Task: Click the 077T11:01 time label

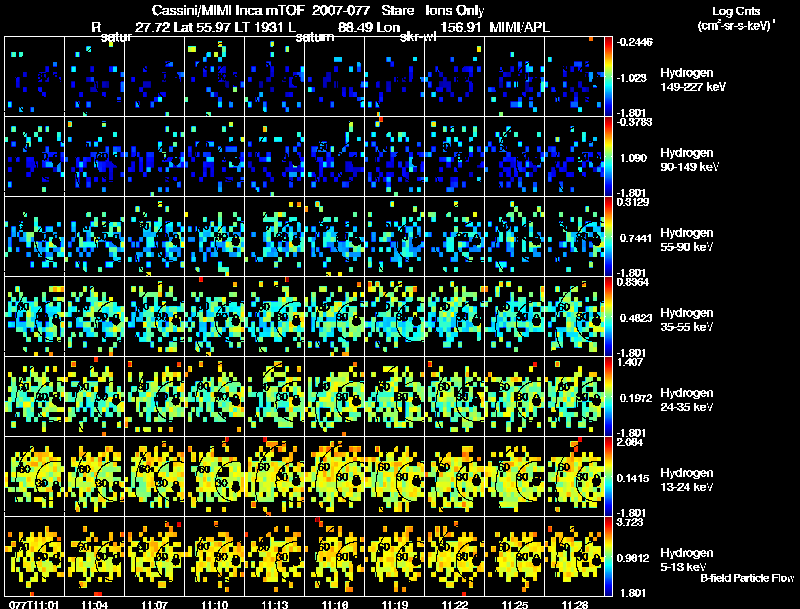Action: [34, 604]
